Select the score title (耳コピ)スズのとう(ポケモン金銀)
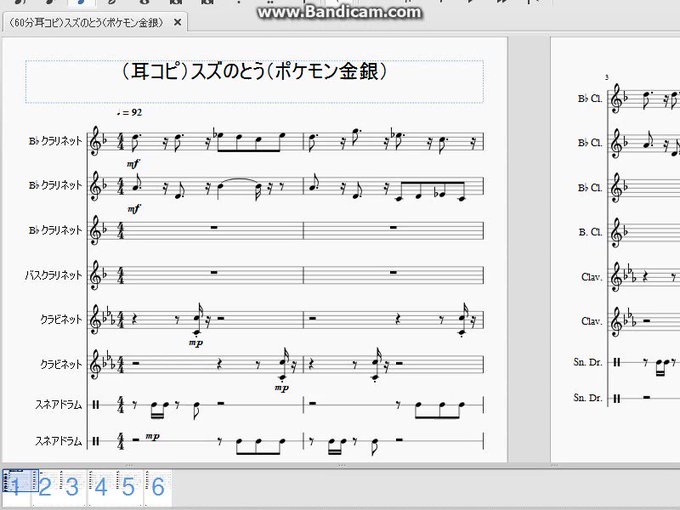Screen dimensions: 680x510 [254, 72]
